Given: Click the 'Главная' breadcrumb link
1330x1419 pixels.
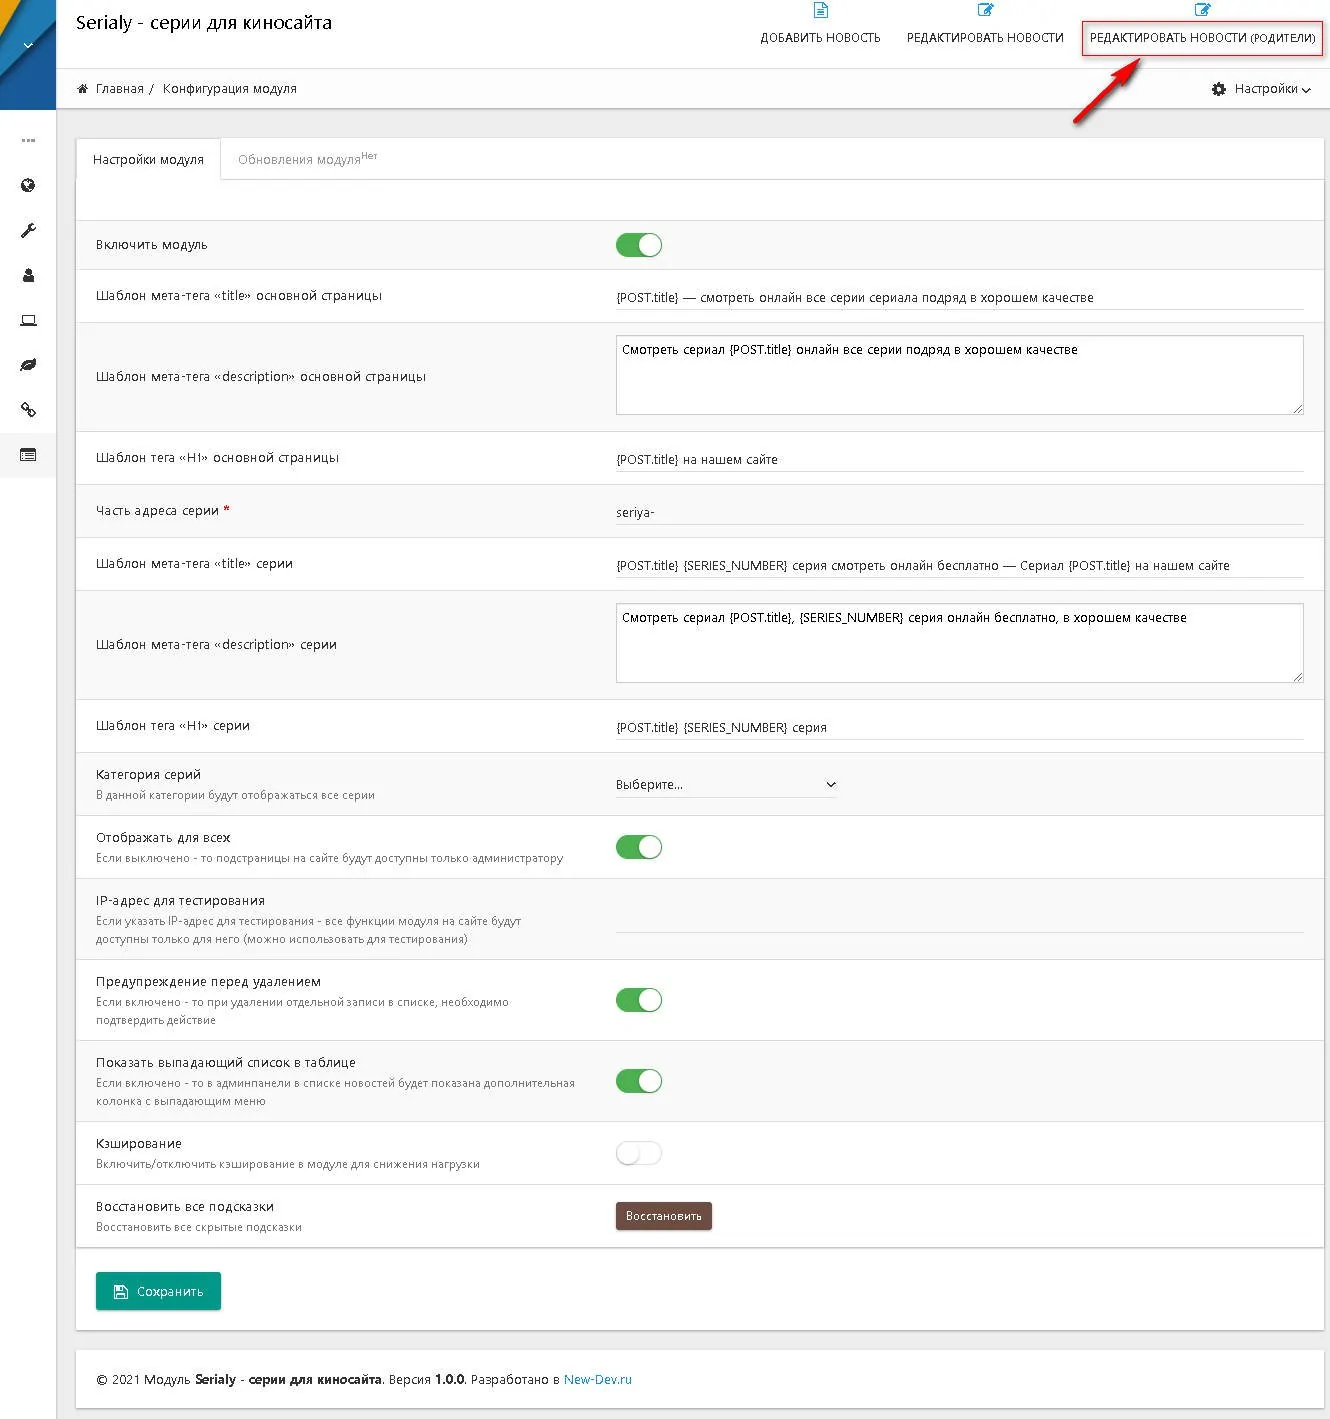Looking at the screenshot, I should pos(120,89).
